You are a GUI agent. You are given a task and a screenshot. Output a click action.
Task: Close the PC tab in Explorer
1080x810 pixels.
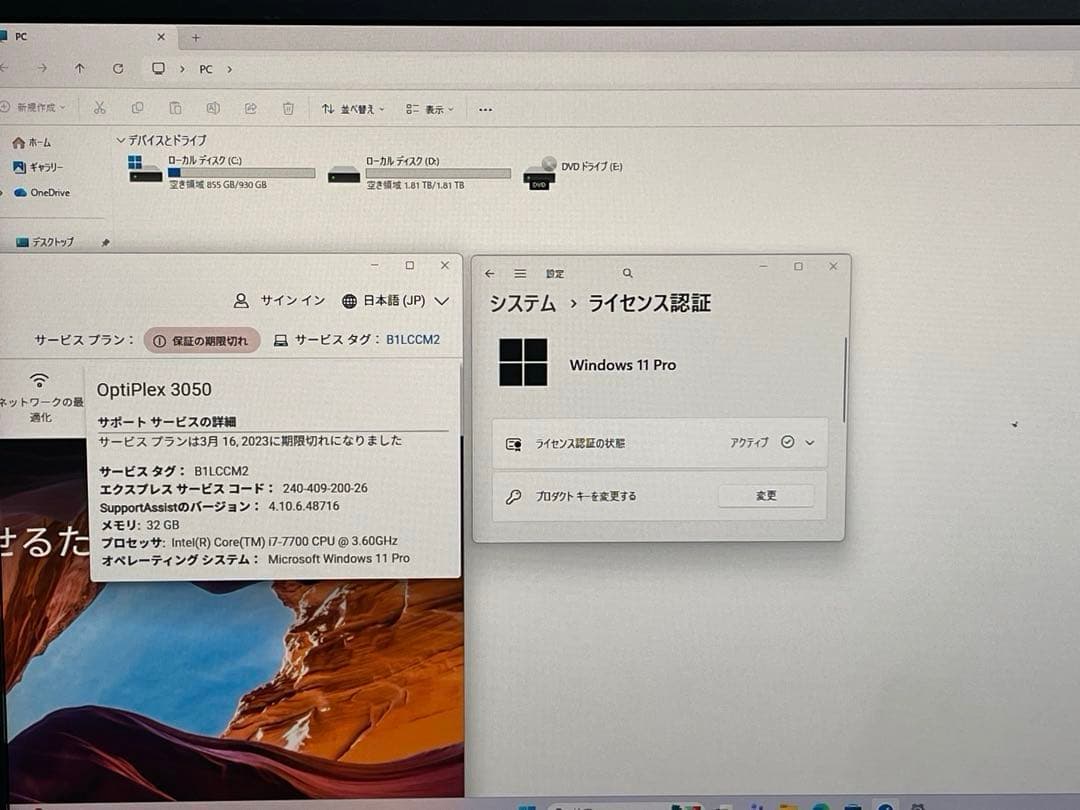pyautogui.click(x=161, y=37)
